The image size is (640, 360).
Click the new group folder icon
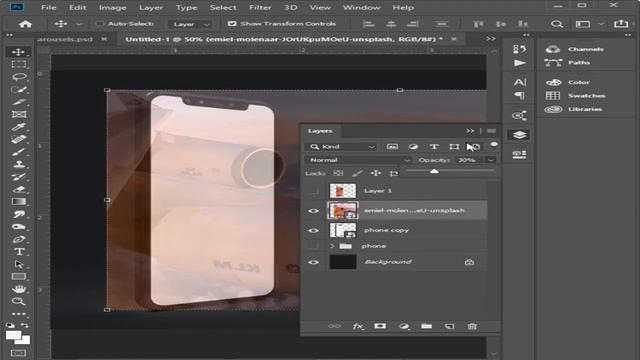click(x=427, y=326)
